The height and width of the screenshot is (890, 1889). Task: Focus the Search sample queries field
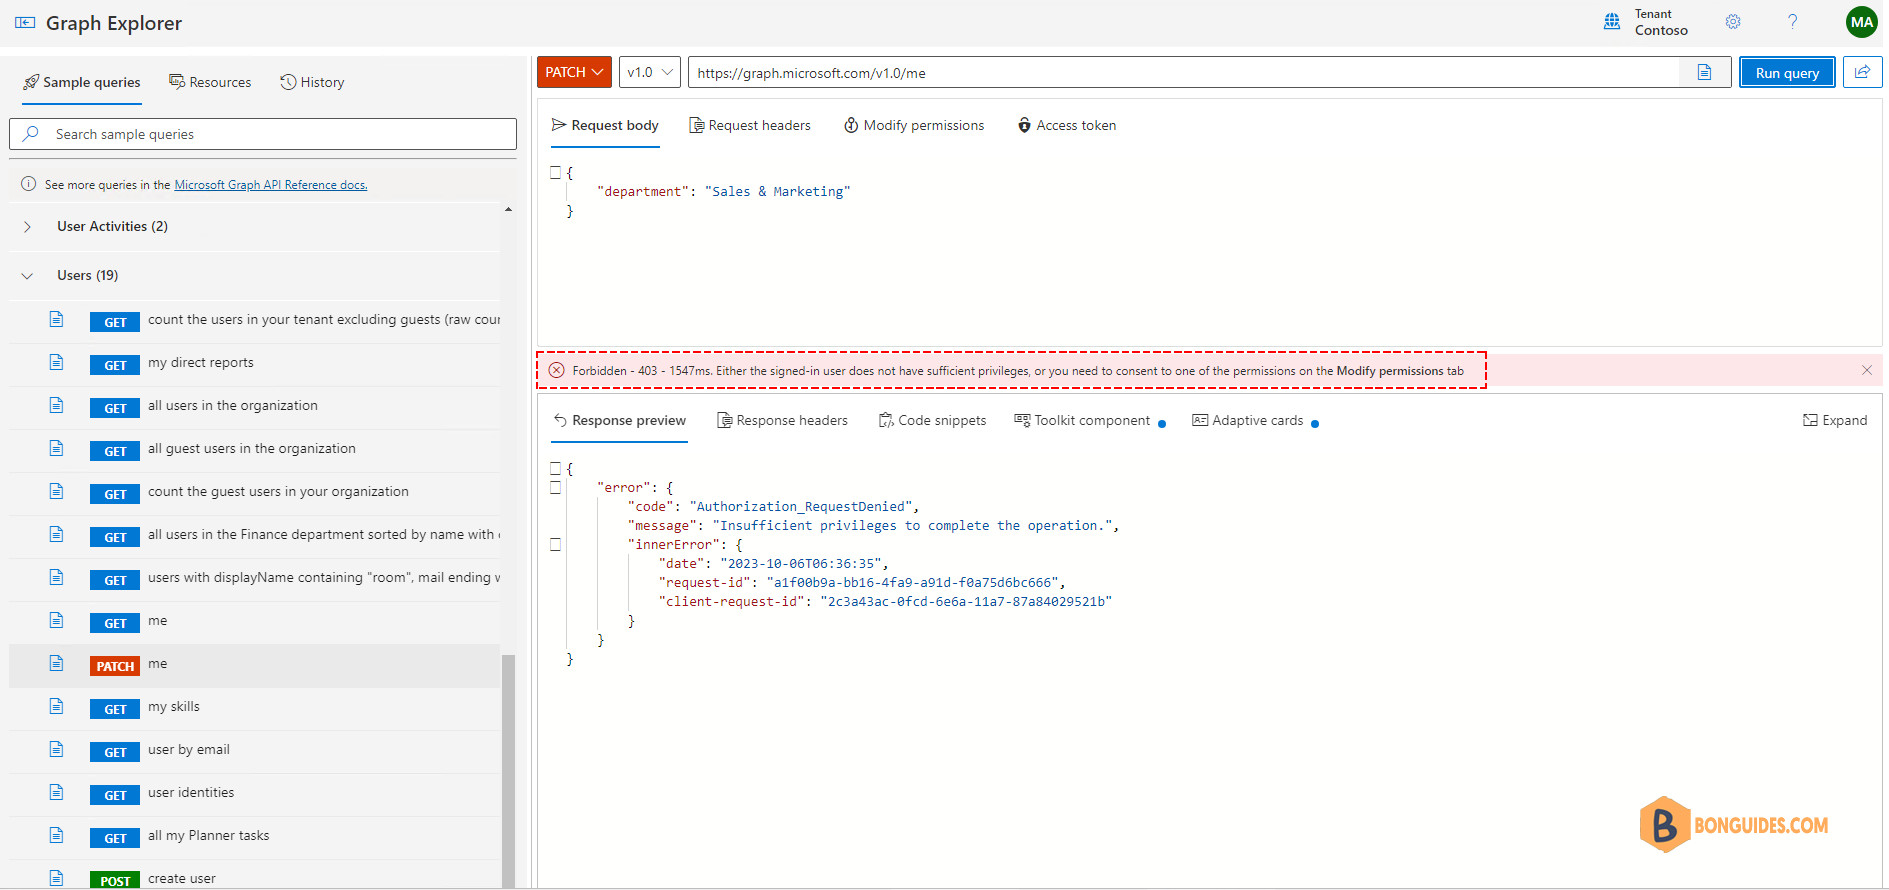point(263,134)
